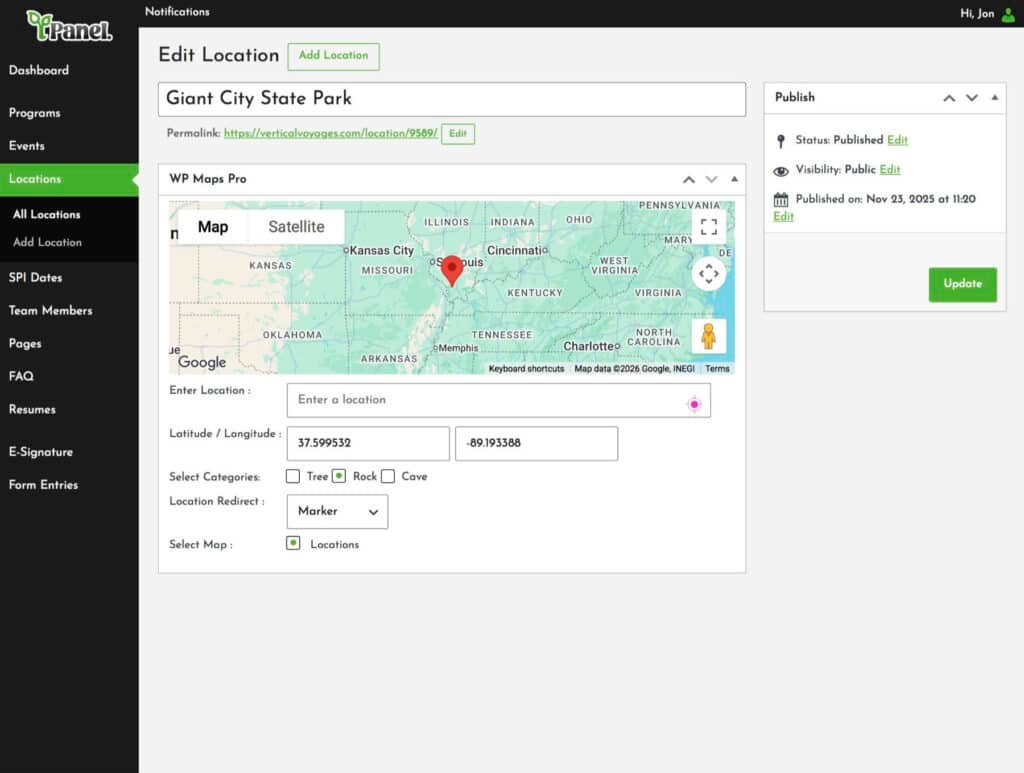The width and height of the screenshot is (1024, 773).
Task: Click the Update button
Action: coord(963,284)
